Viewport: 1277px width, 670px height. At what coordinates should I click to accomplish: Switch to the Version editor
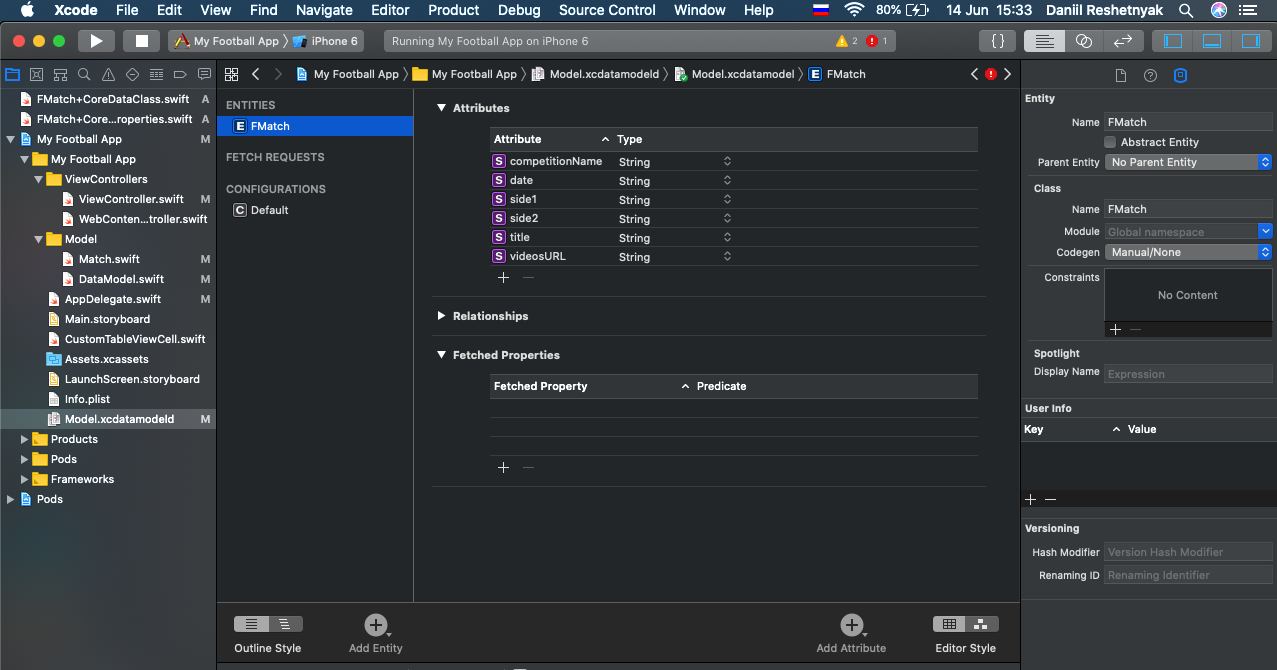(x=1123, y=41)
